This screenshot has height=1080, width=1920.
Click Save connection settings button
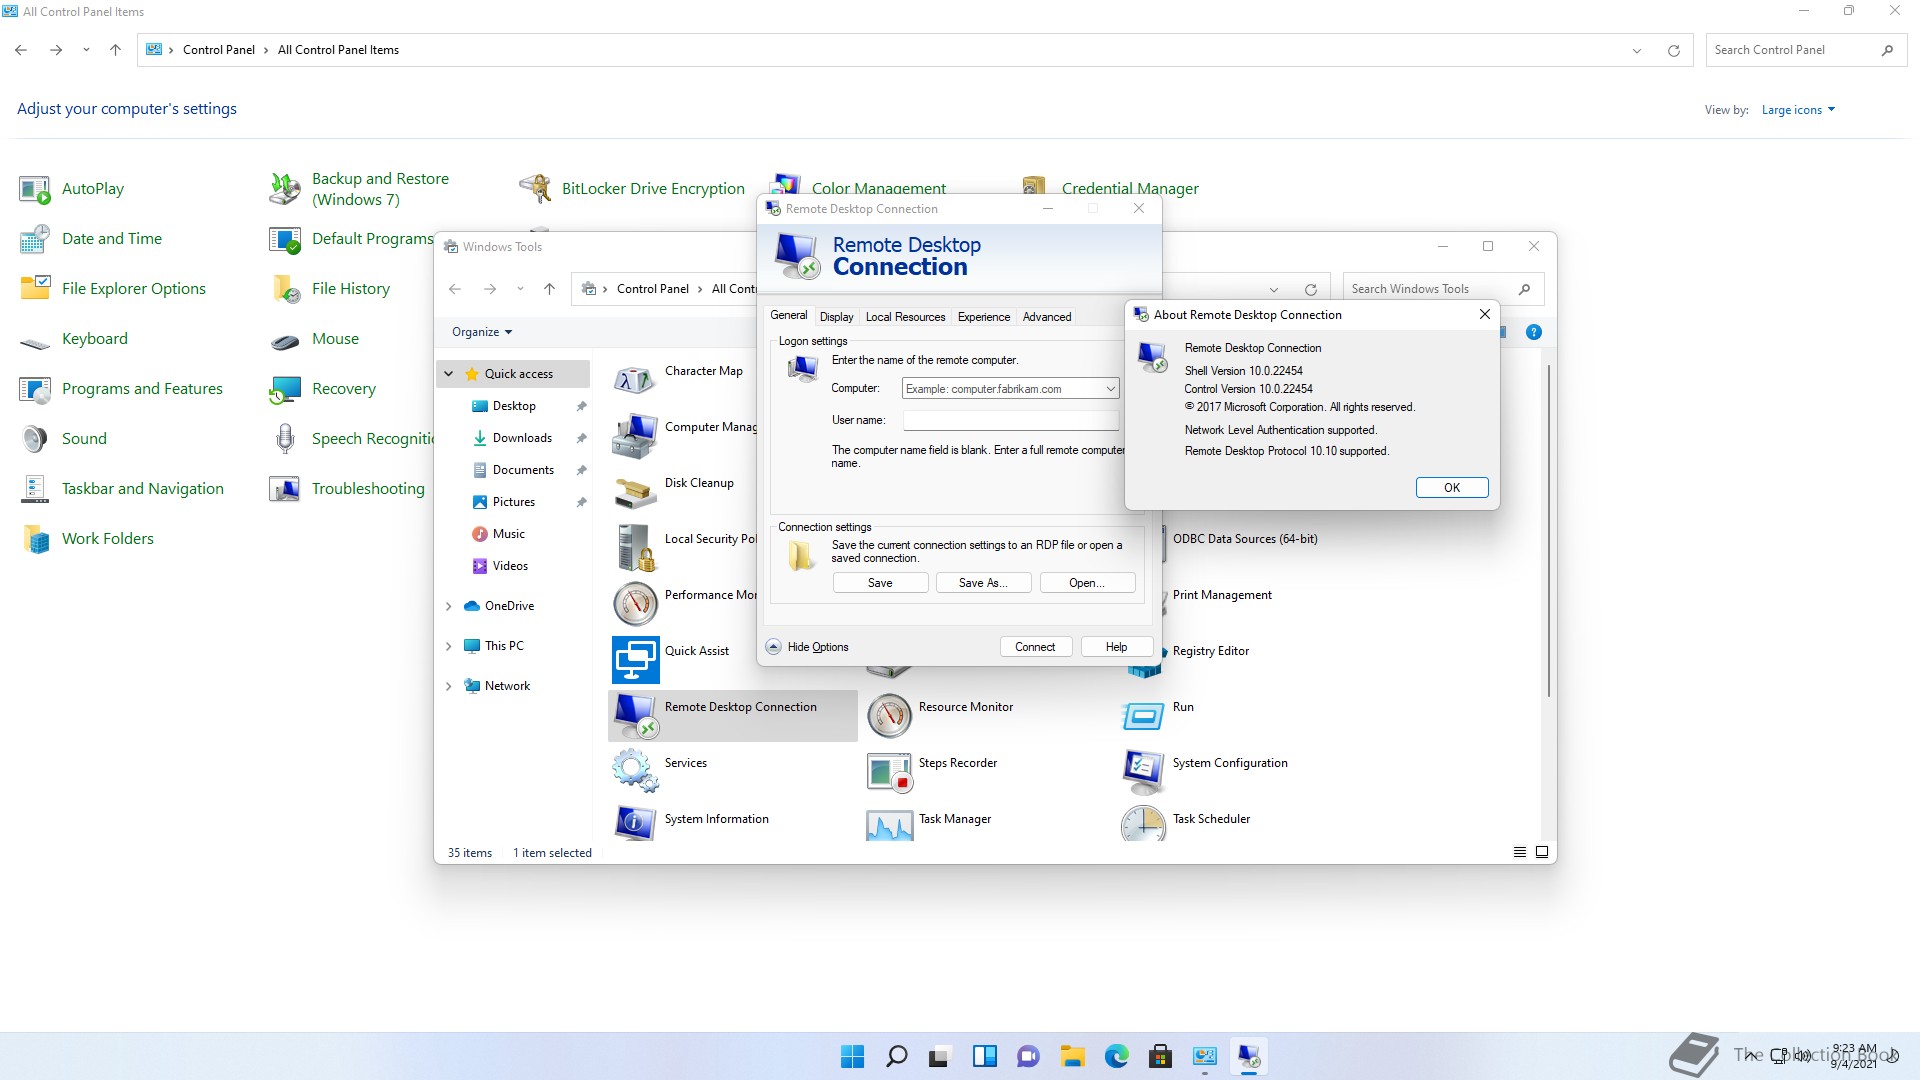(880, 583)
